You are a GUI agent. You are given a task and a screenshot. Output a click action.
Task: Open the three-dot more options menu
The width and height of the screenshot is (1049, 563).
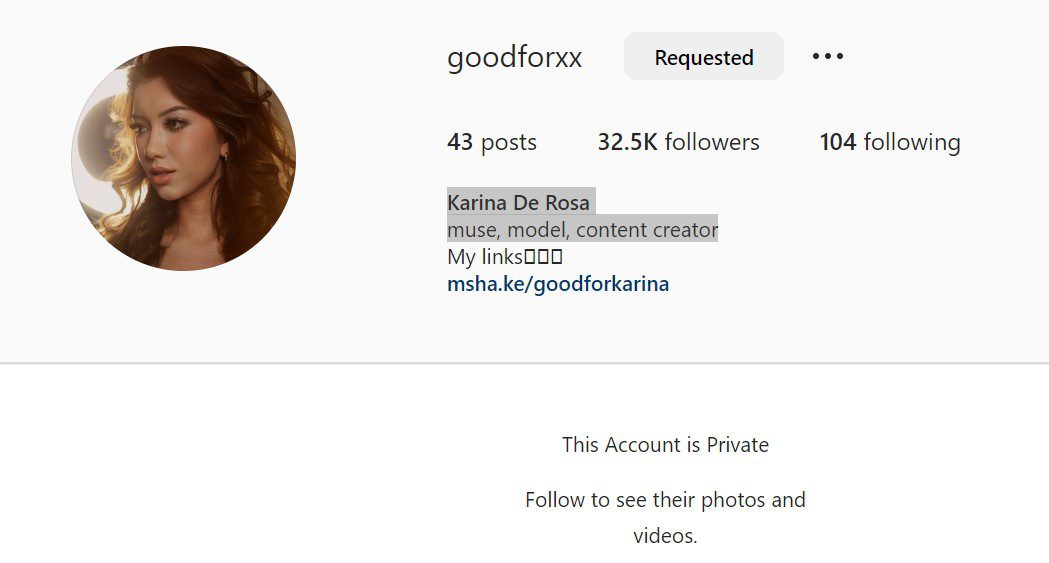(828, 56)
